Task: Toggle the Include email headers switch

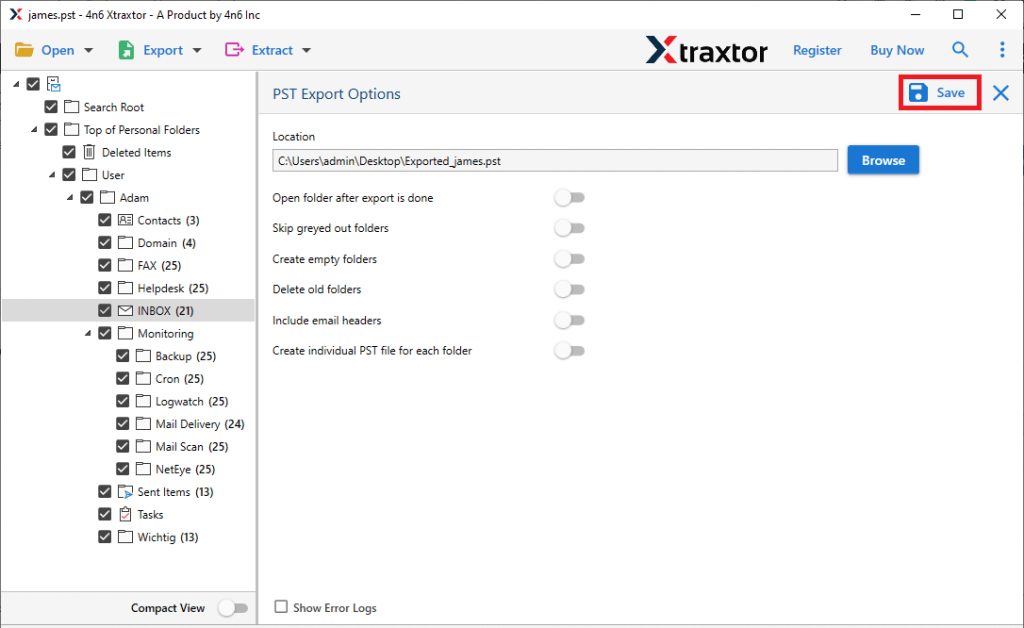Action: [x=570, y=320]
